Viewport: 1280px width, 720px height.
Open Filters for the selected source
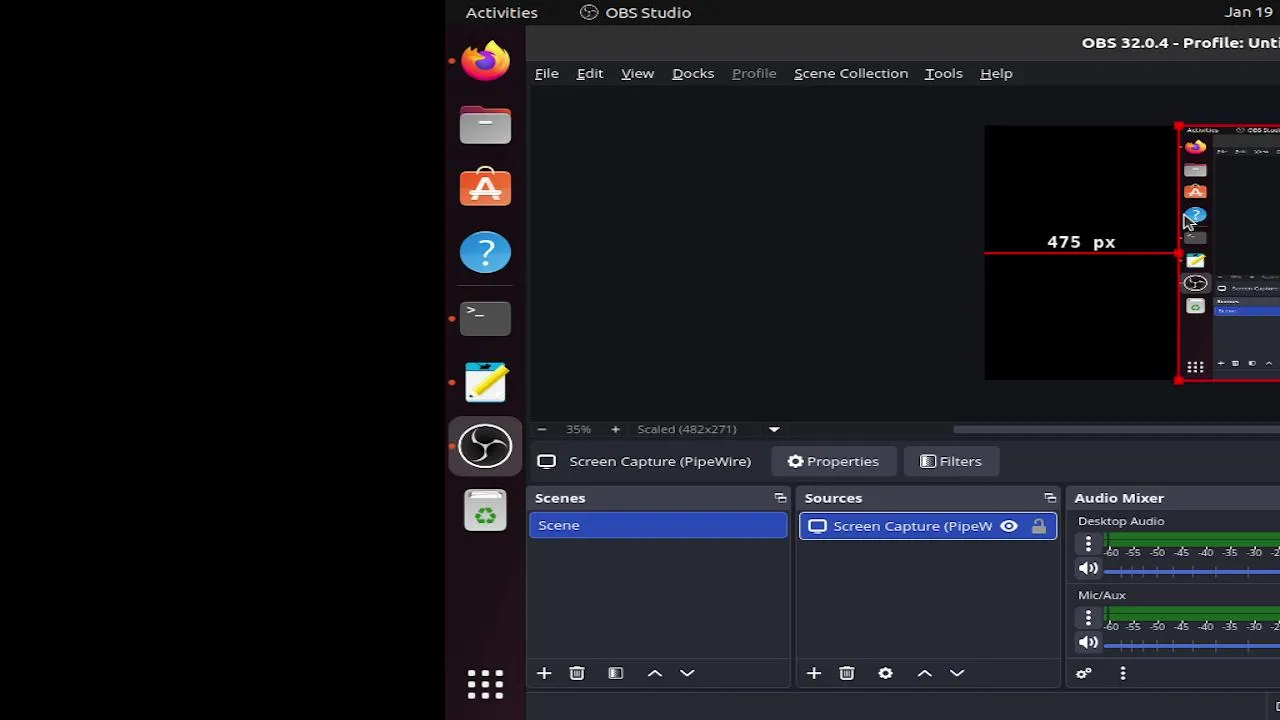(x=951, y=461)
